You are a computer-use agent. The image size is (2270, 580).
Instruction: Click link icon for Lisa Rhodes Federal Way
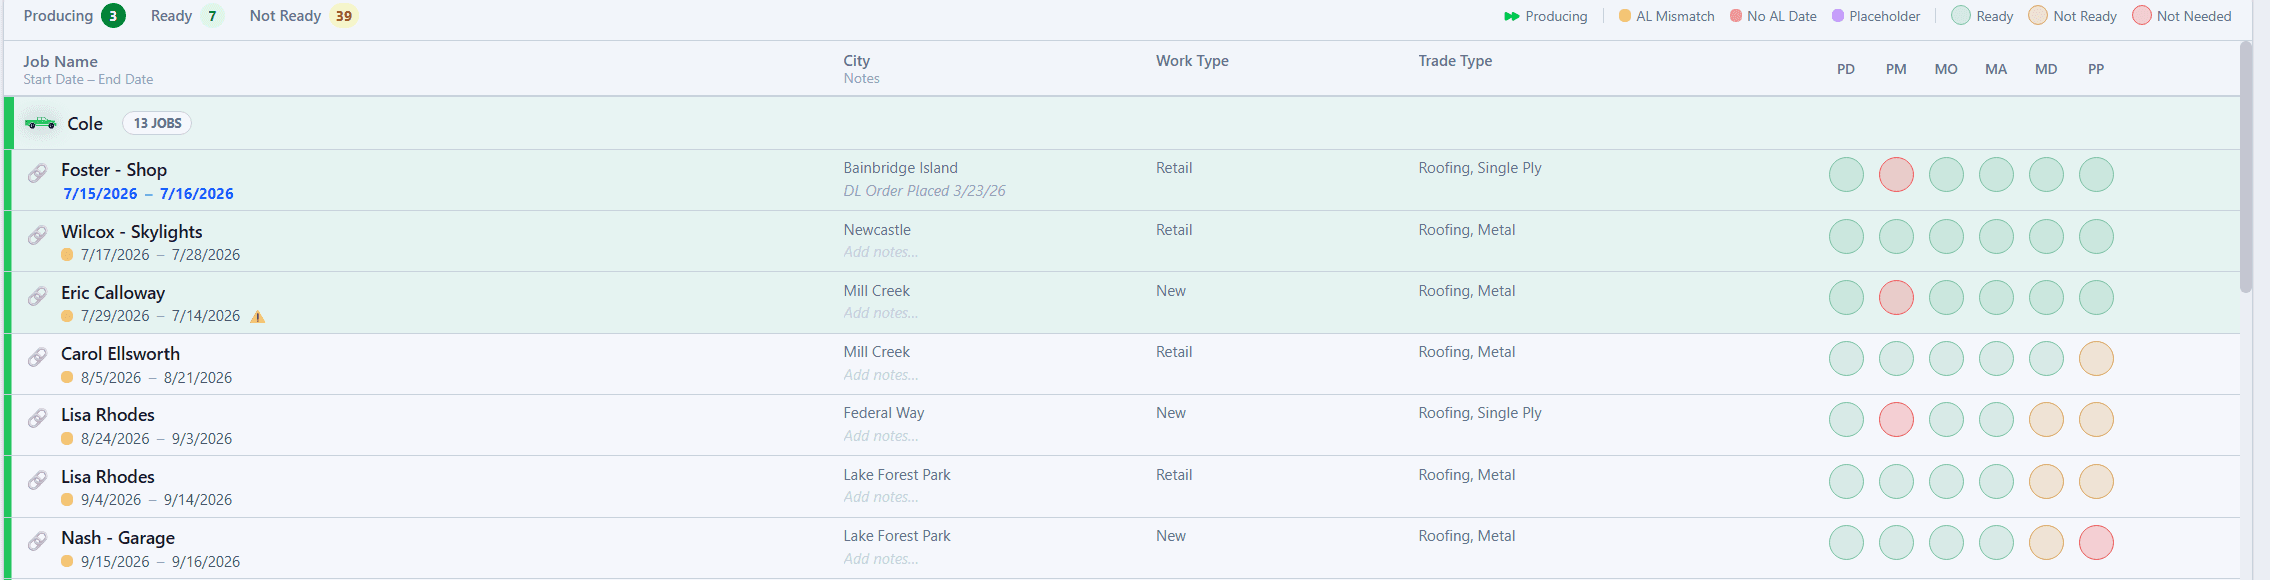point(37,418)
